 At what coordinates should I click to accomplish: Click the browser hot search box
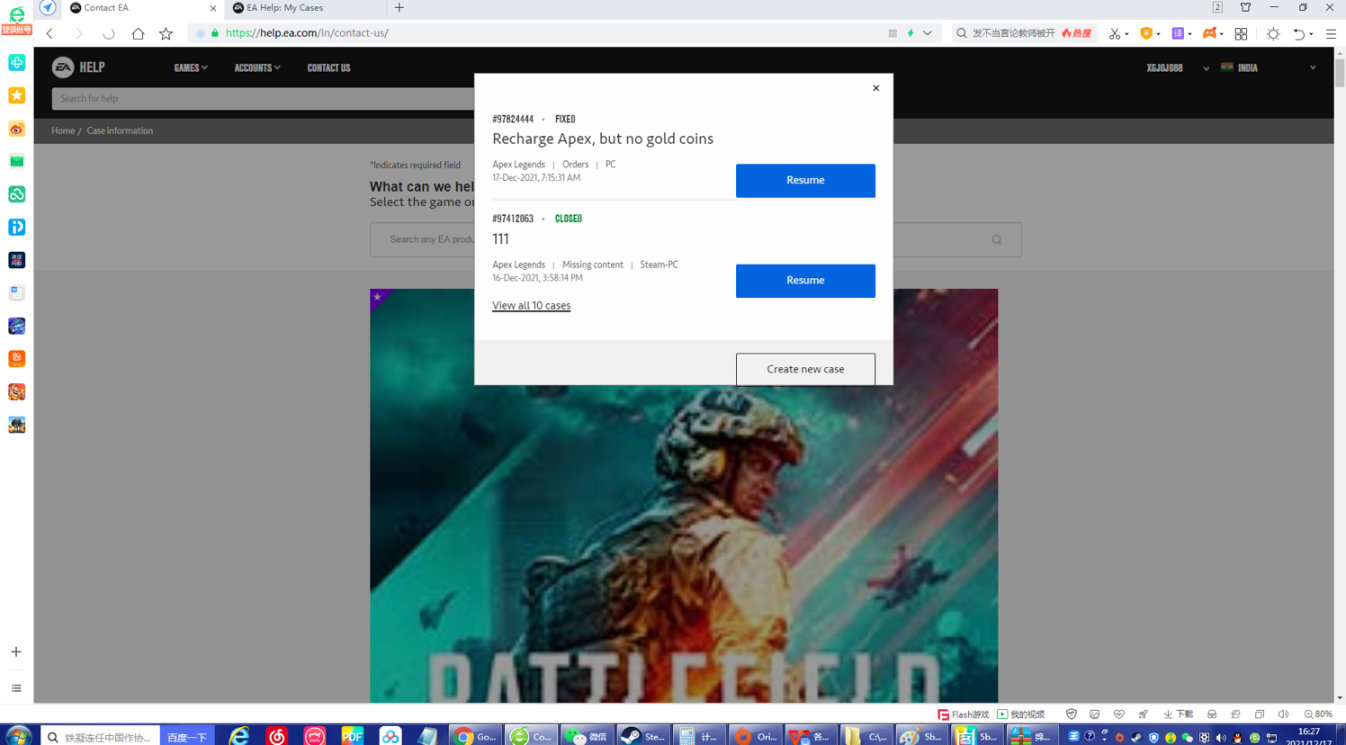(1023, 33)
